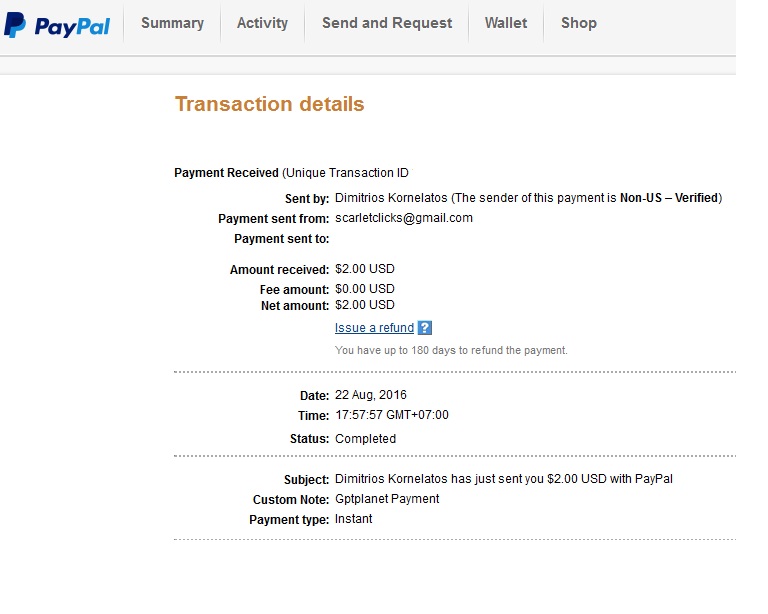Viewport: 768px width, 614px height.
Task: Click the date 22 Aug, 2016
Action: [371, 395]
